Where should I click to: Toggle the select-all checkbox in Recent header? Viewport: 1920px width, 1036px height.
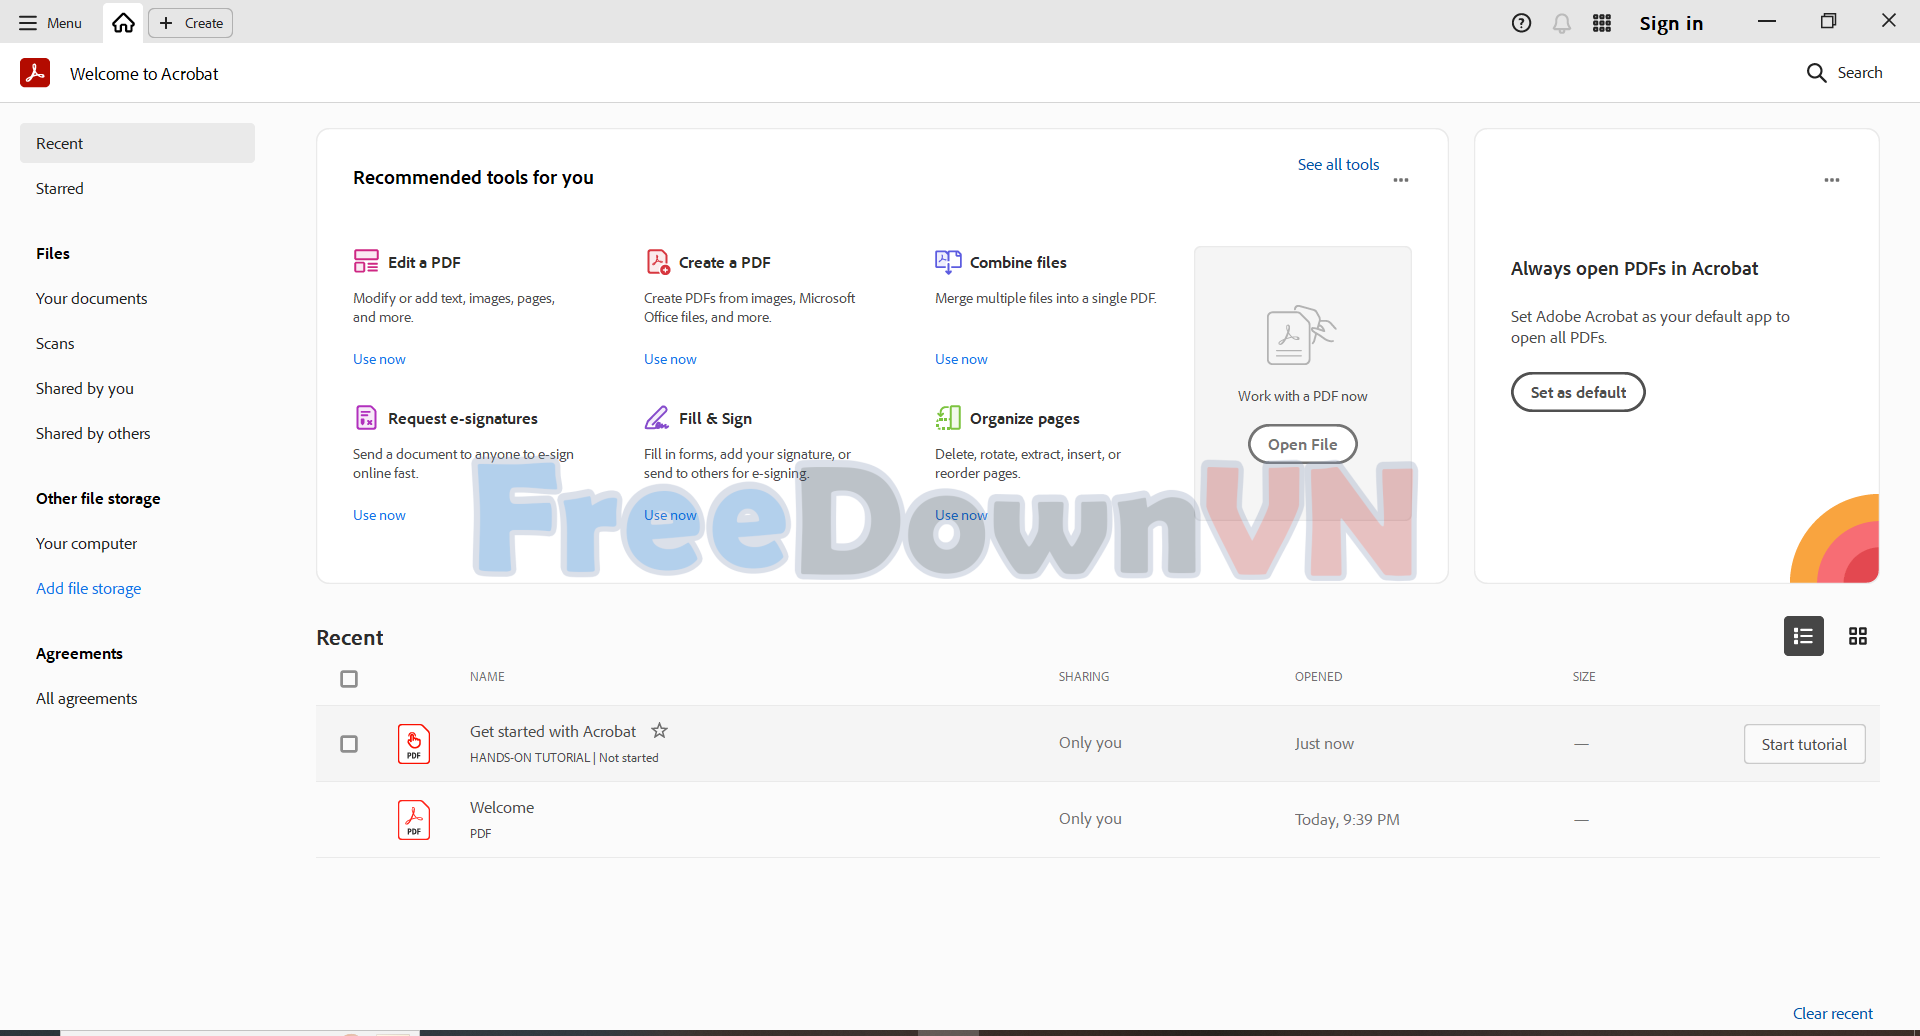tap(349, 679)
